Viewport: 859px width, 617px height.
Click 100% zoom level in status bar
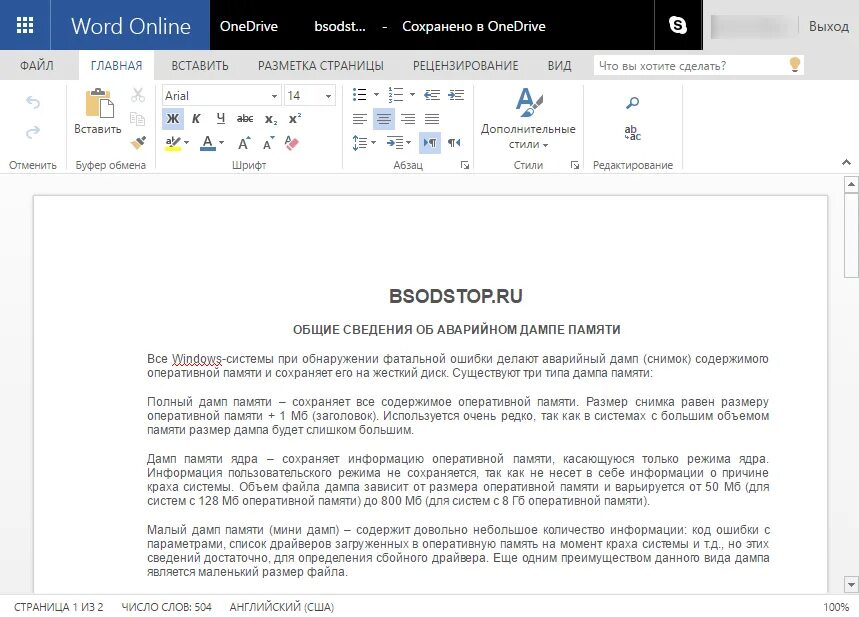[836, 607]
